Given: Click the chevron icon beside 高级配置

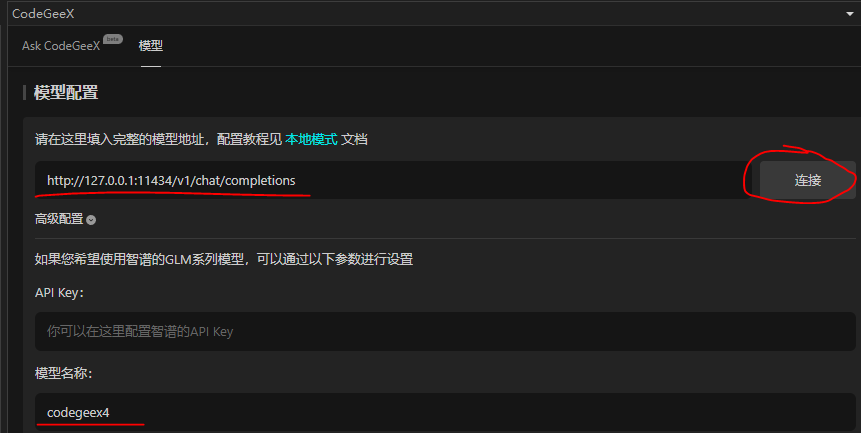Looking at the screenshot, I should point(91,220).
